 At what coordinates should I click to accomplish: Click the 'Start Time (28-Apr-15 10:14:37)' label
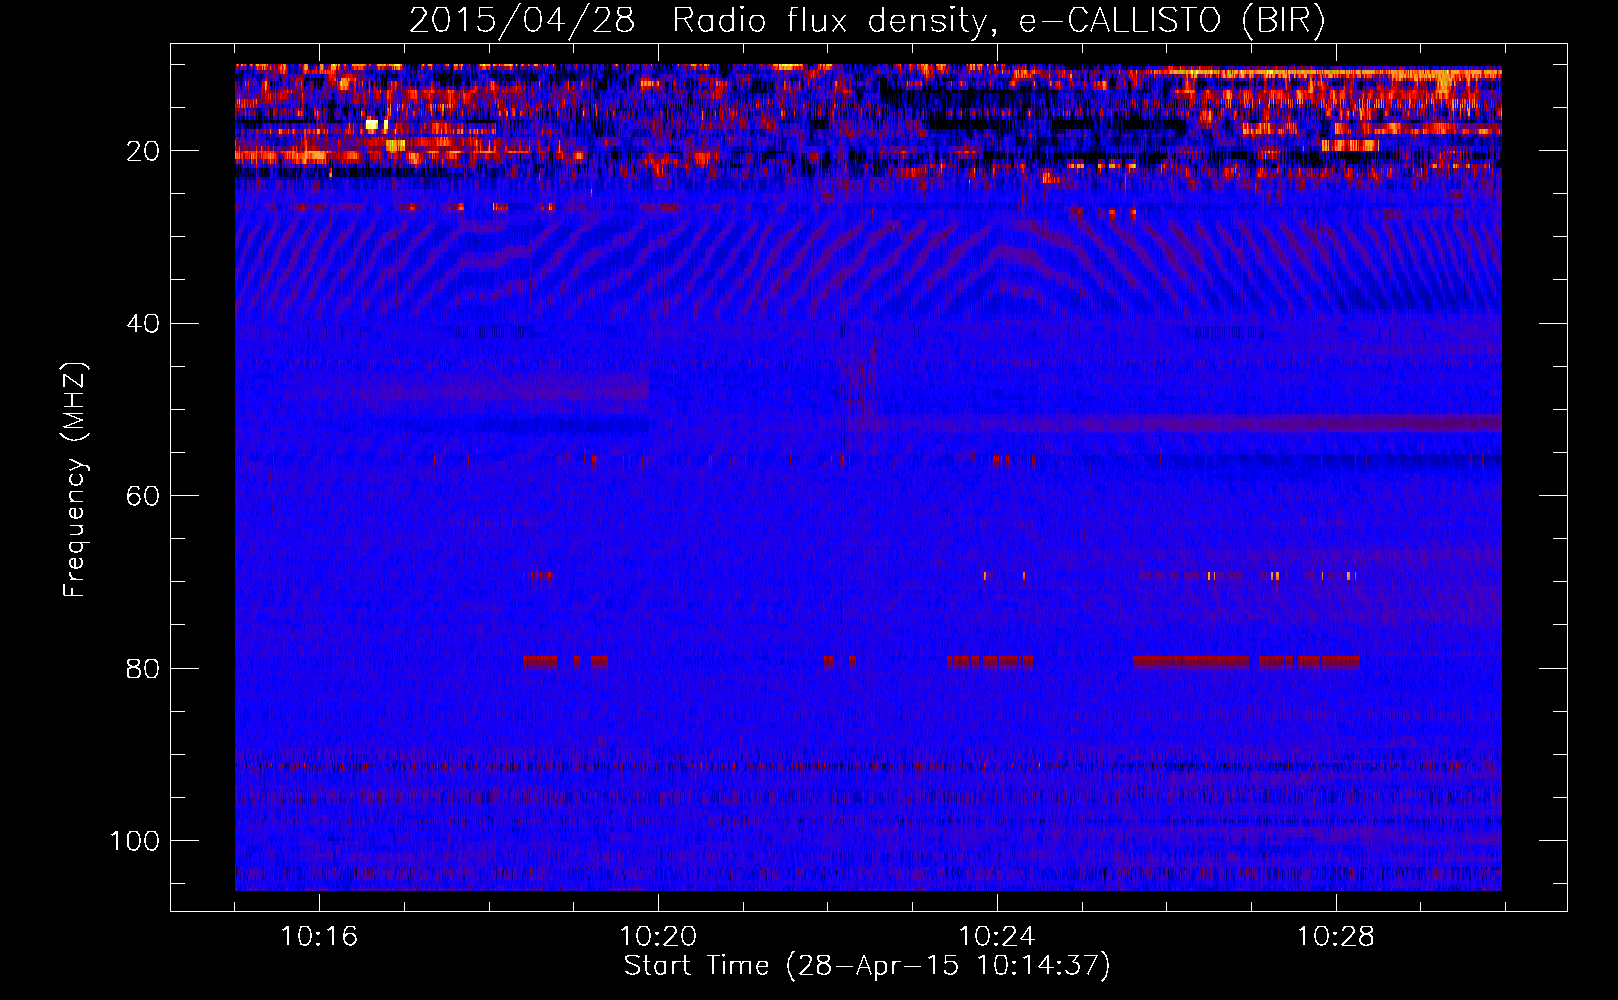click(867, 966)
